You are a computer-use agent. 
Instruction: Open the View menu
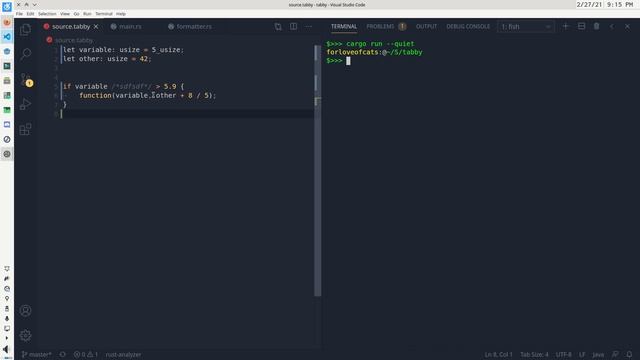(65, 14)
